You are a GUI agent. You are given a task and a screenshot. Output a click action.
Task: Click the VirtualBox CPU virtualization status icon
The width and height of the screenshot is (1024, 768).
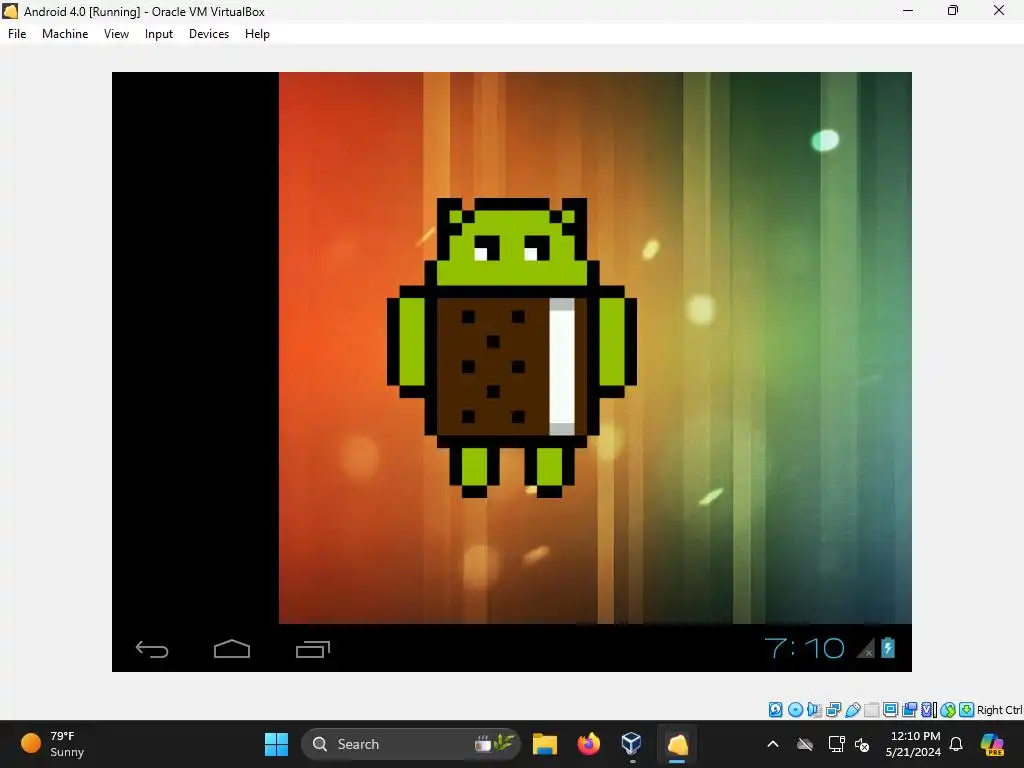pyautogui.click(x=929, y=710)
